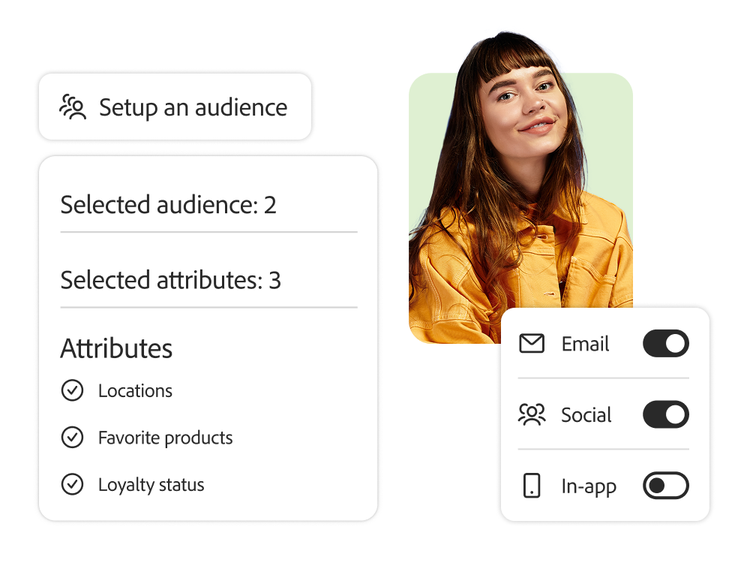
Task: Click the Email channel label
Action: click(x=585, y=344)
